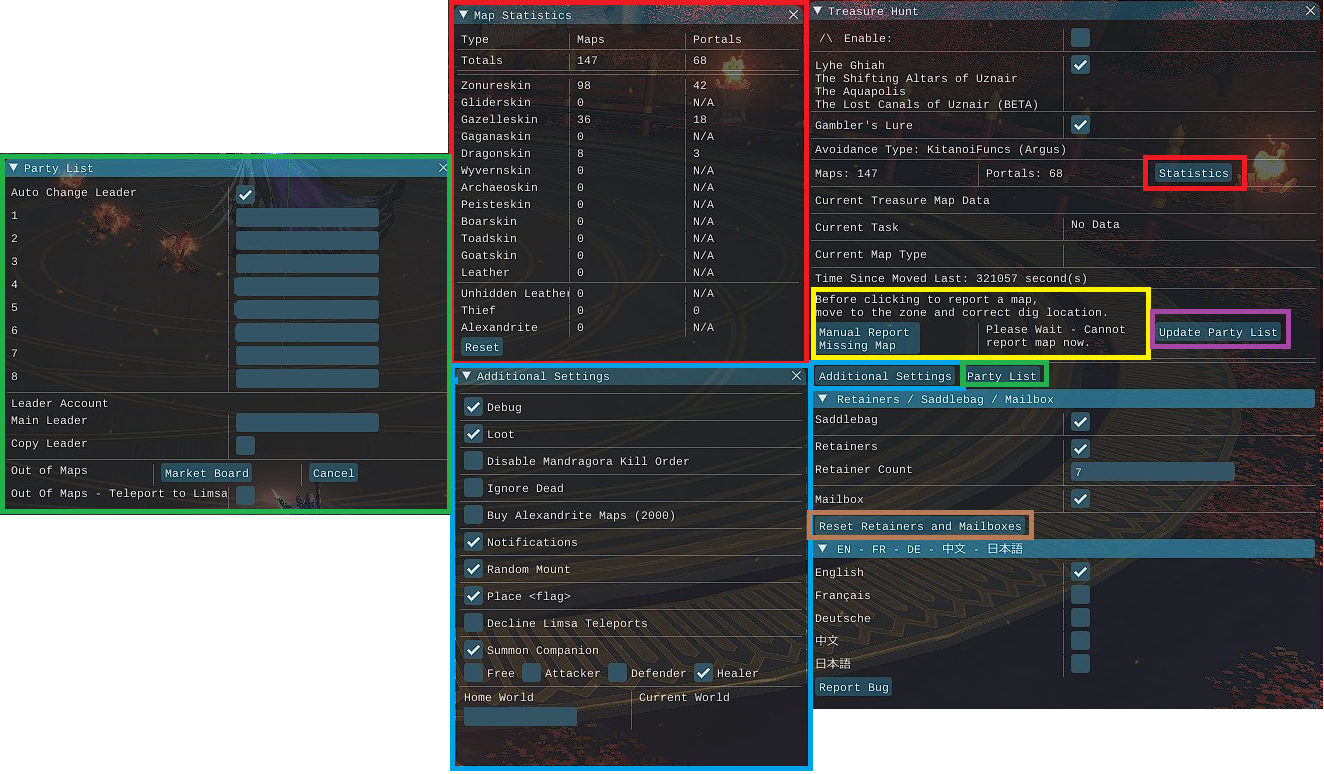Close the Map Statistics window
The height and width of the screenshot is (774, 1324).
click(793, 15)
